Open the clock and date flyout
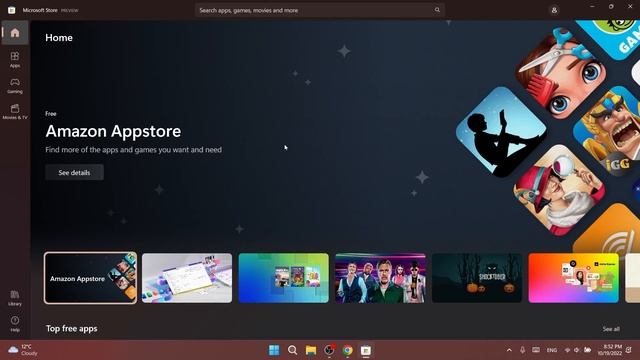 609,350
